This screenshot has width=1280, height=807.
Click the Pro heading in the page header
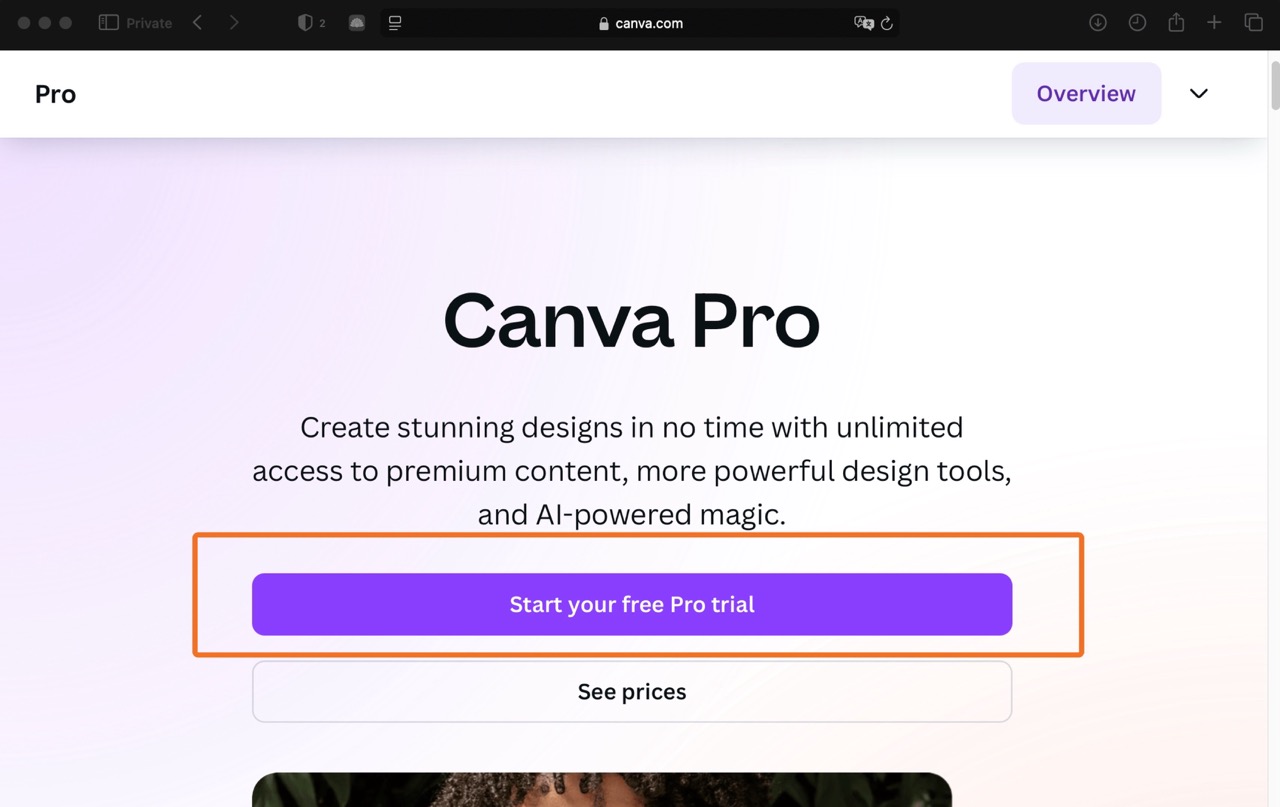[x=55, y=94]
